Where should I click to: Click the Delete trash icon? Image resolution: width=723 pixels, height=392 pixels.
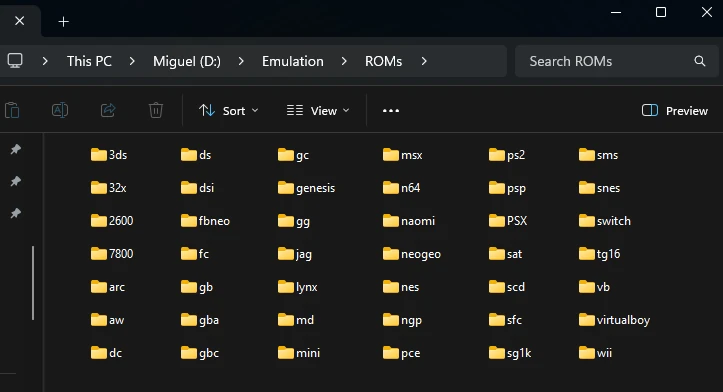[156, 110]
